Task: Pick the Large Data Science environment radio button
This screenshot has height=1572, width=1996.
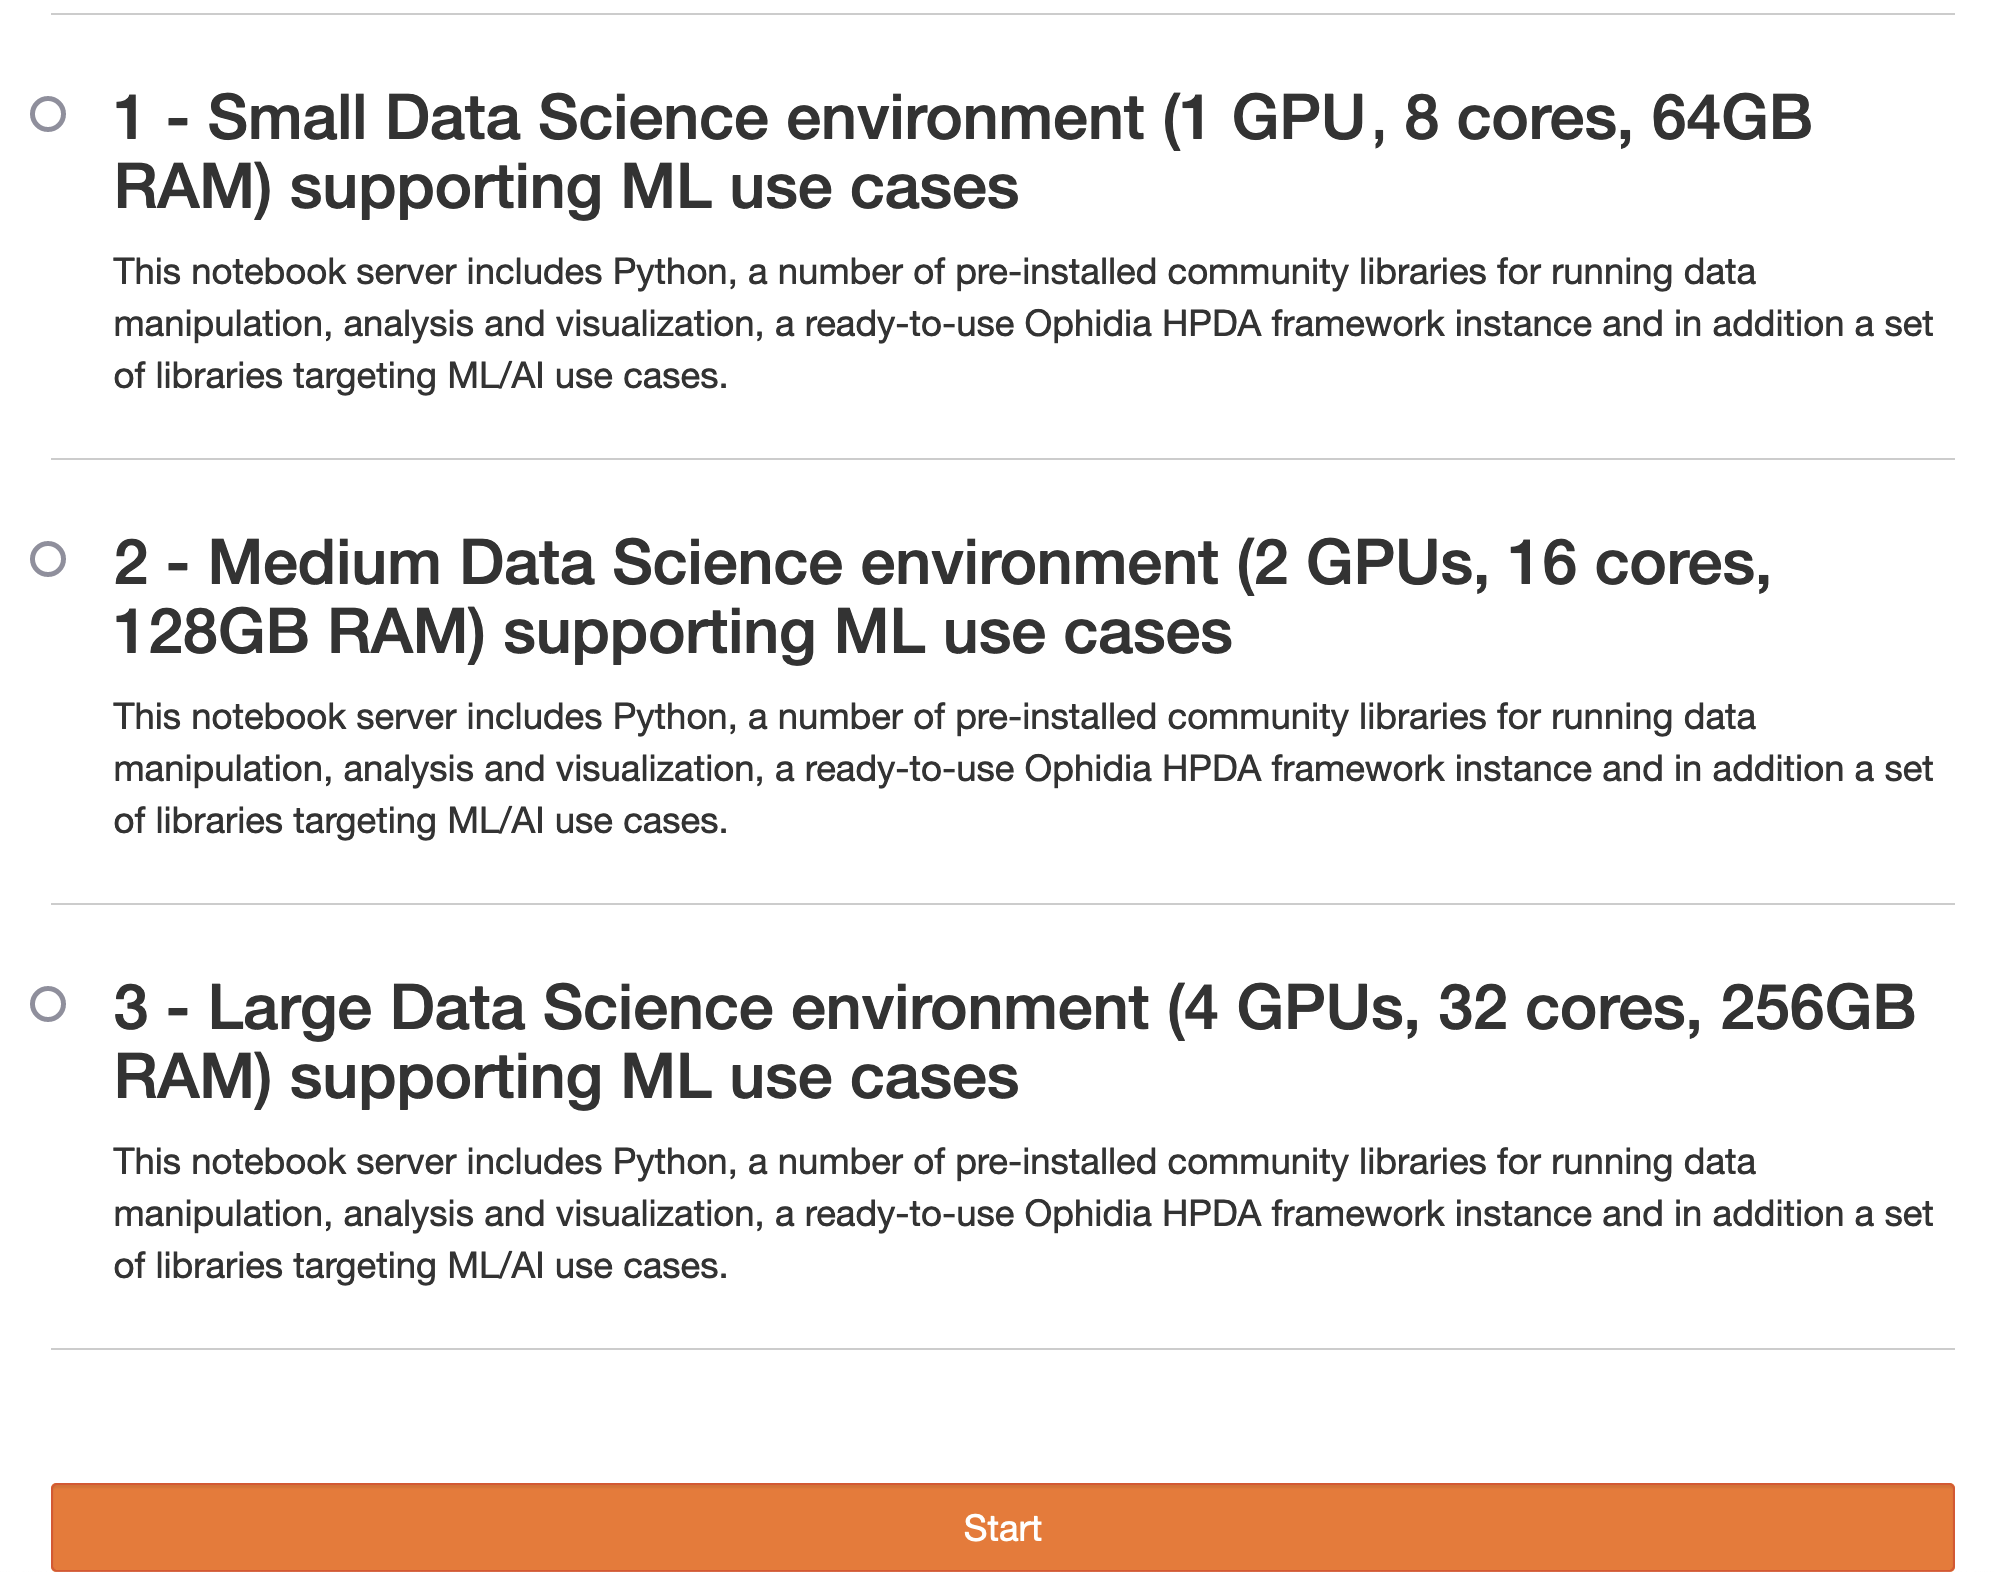Action: coord(48,1004)
